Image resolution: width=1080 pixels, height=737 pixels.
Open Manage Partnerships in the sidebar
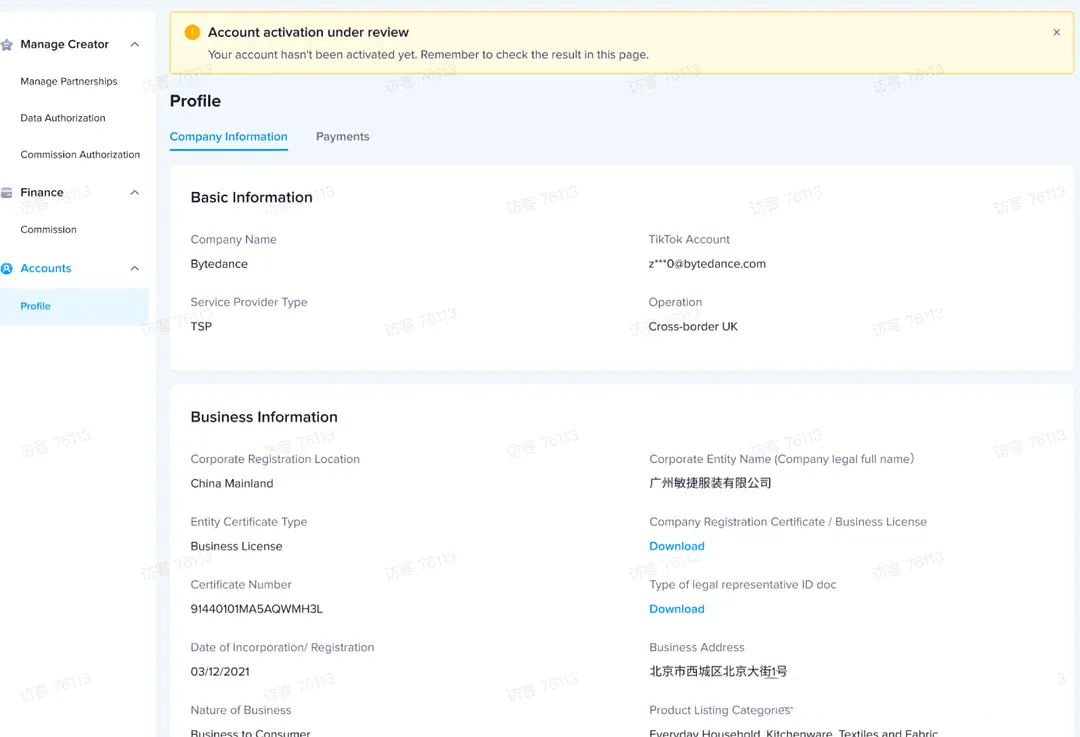pos(69,82)
